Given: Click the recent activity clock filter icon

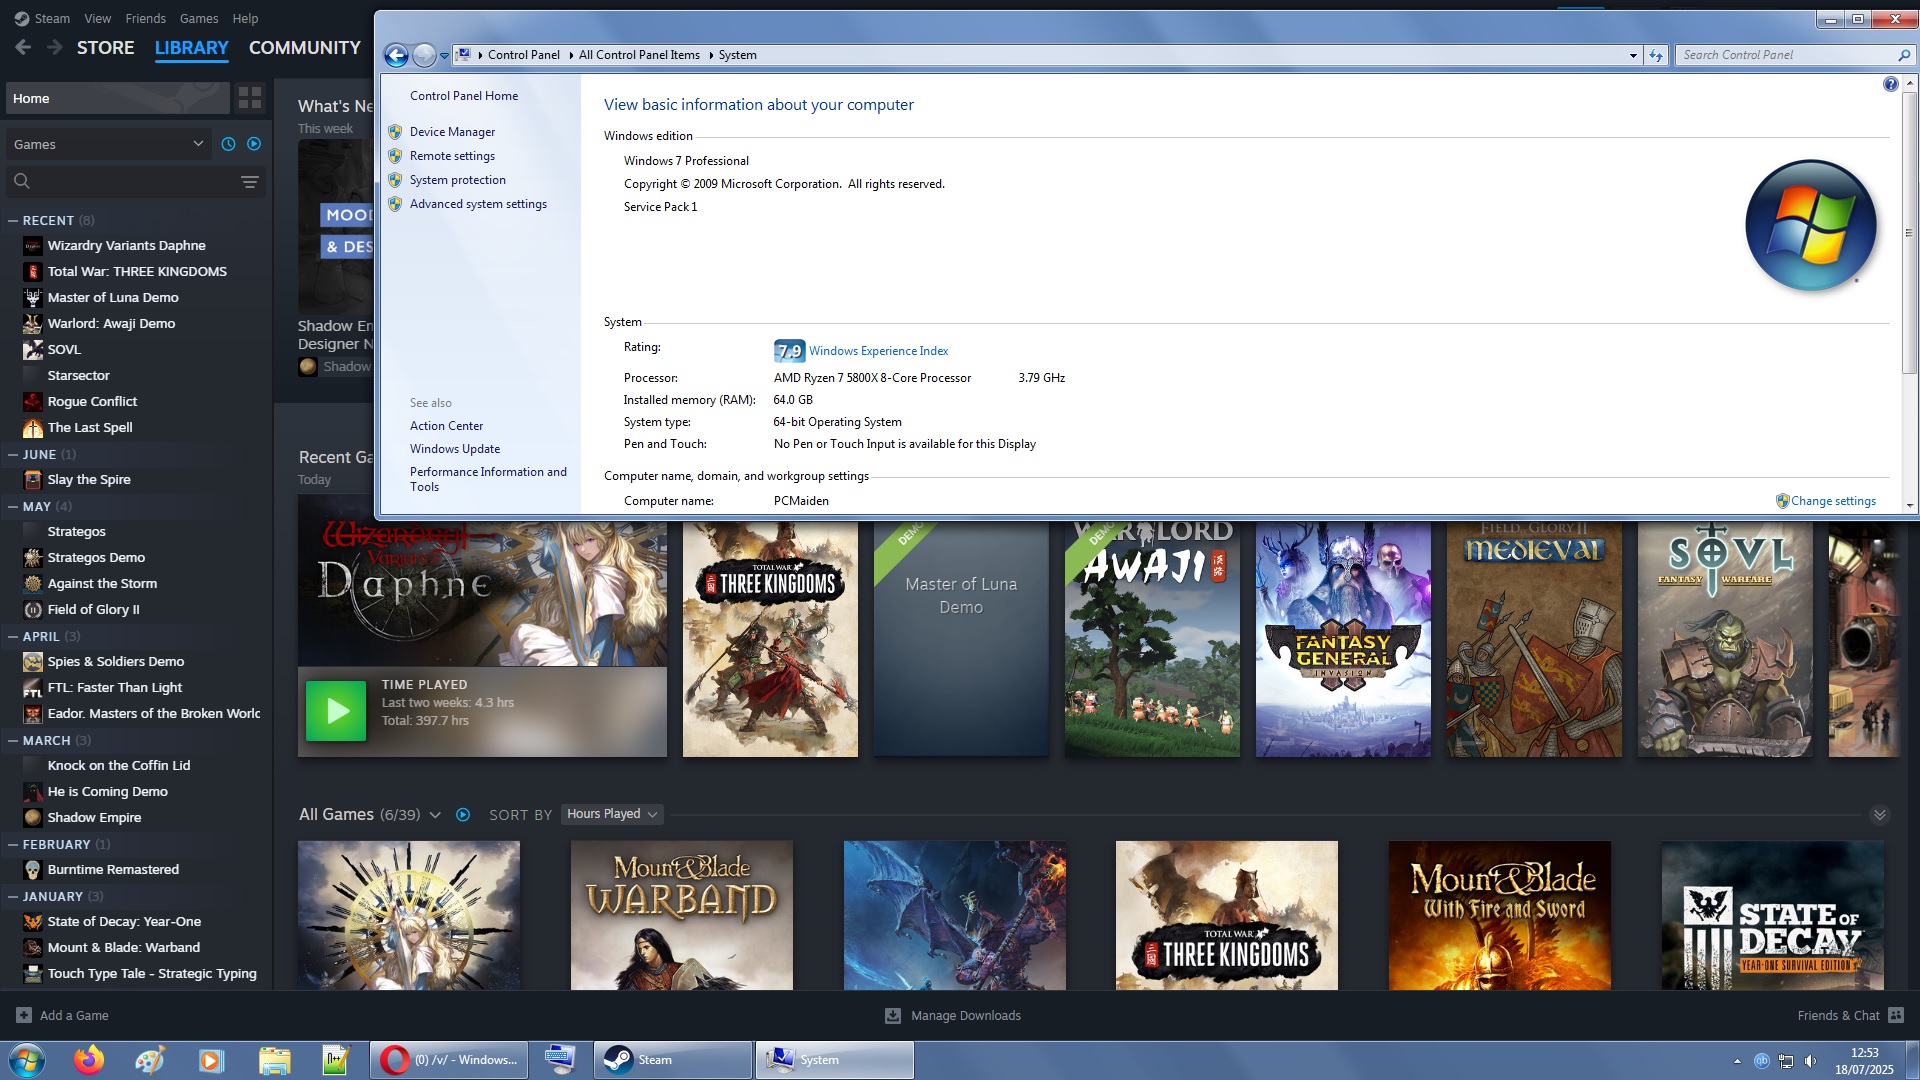Looking at the screenshot, I should pos(228,144).
